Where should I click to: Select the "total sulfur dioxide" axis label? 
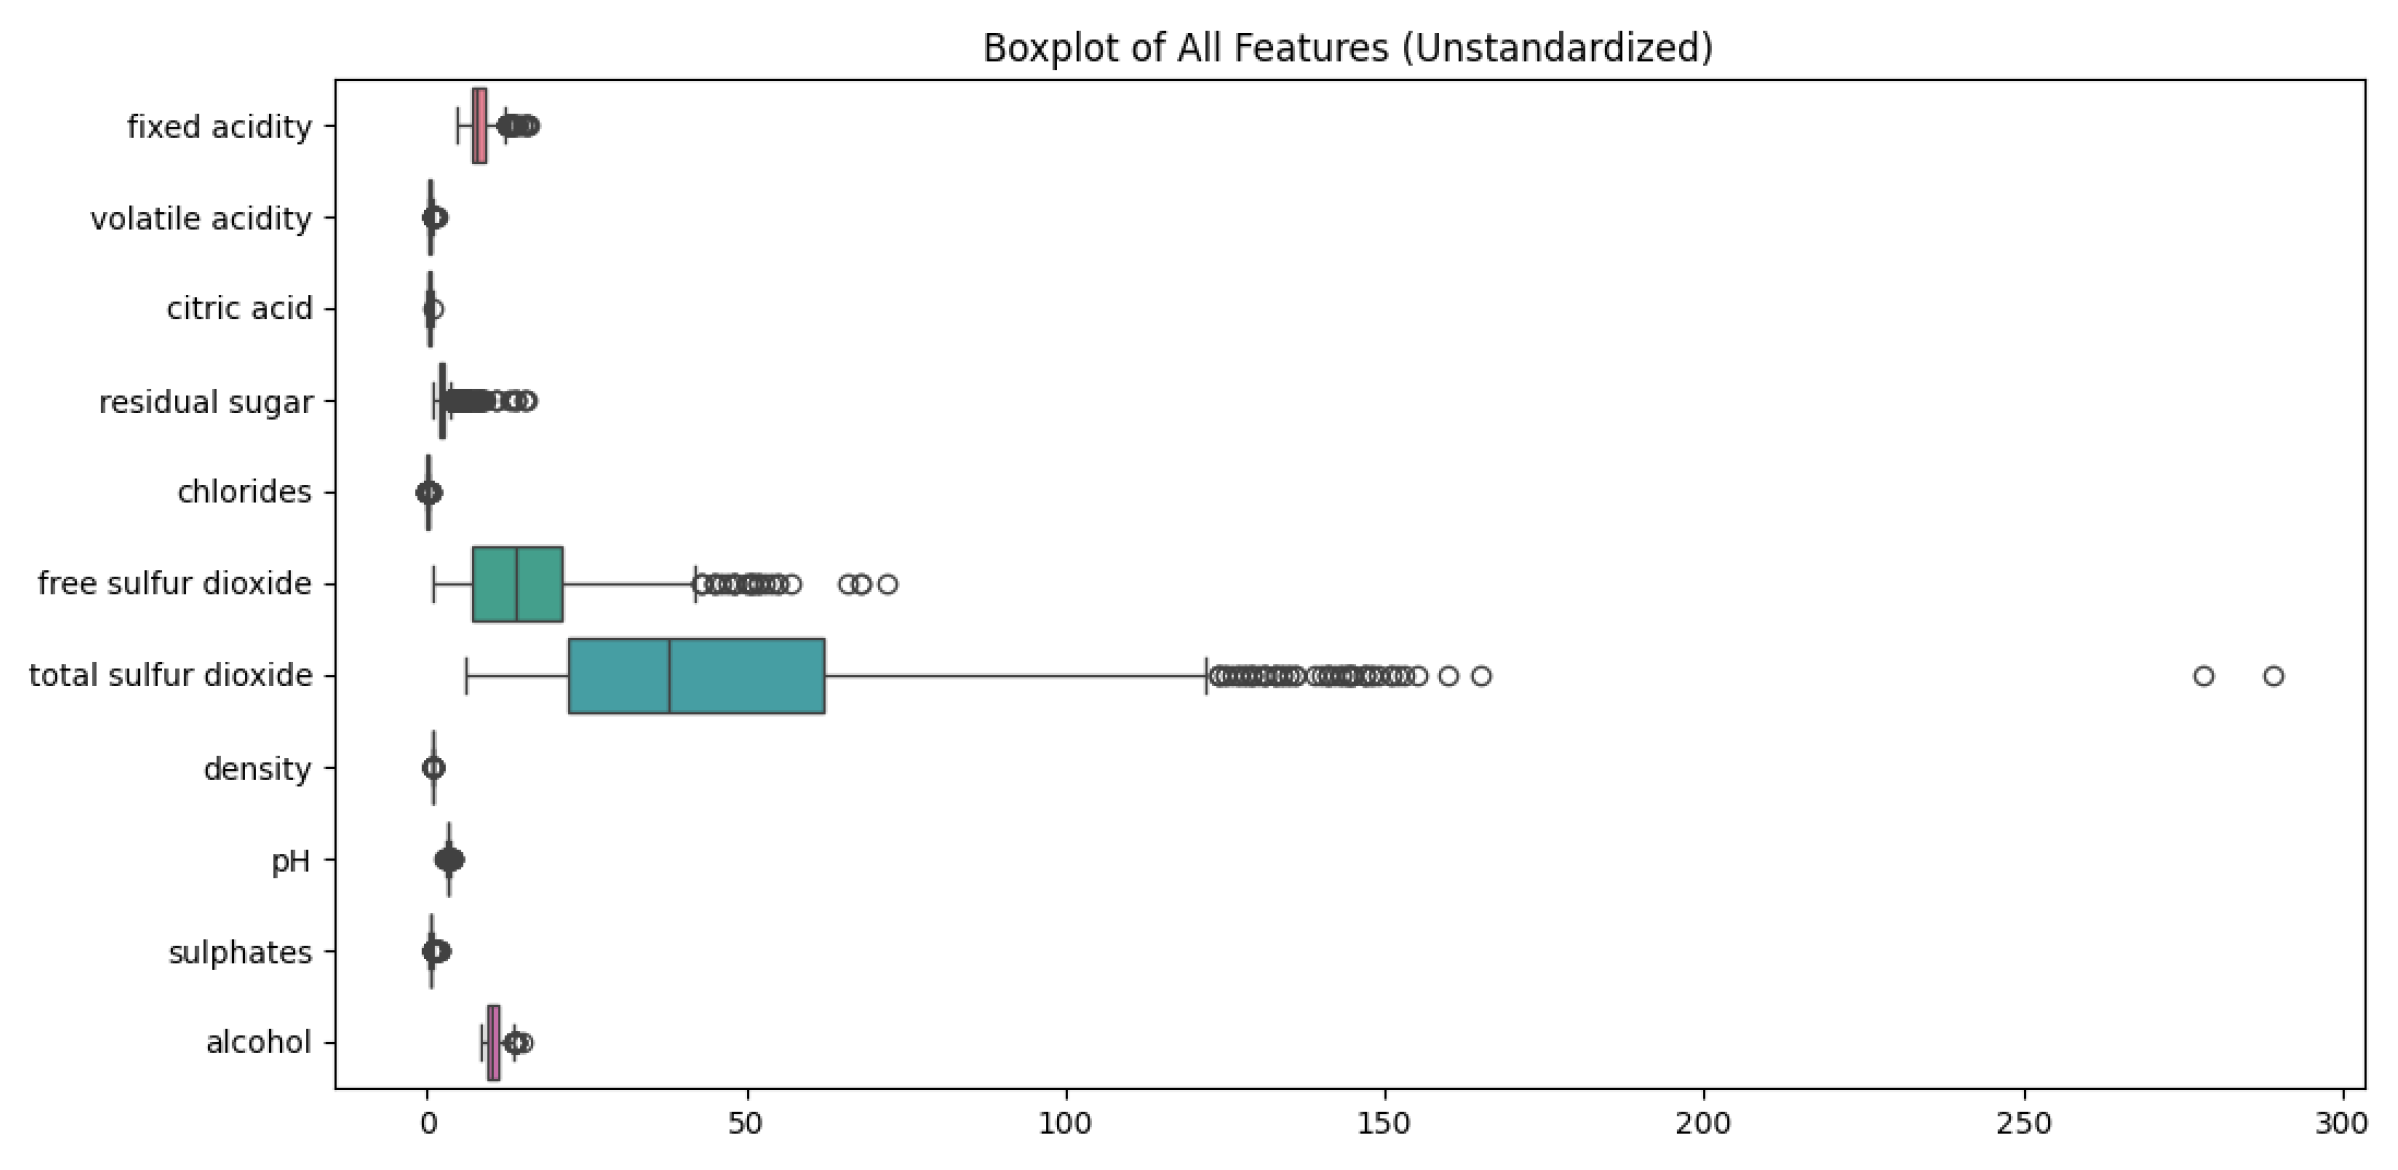coord(171,676)
